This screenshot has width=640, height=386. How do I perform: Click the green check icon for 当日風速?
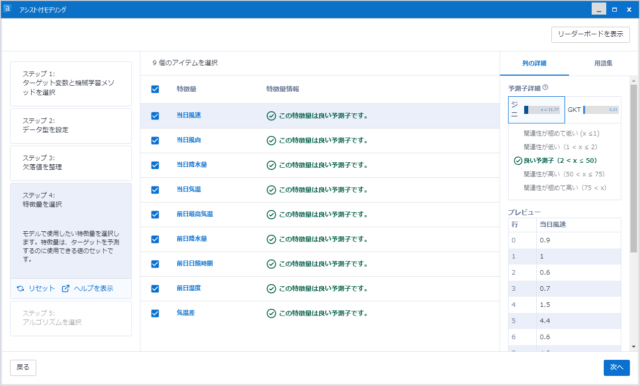271,116
